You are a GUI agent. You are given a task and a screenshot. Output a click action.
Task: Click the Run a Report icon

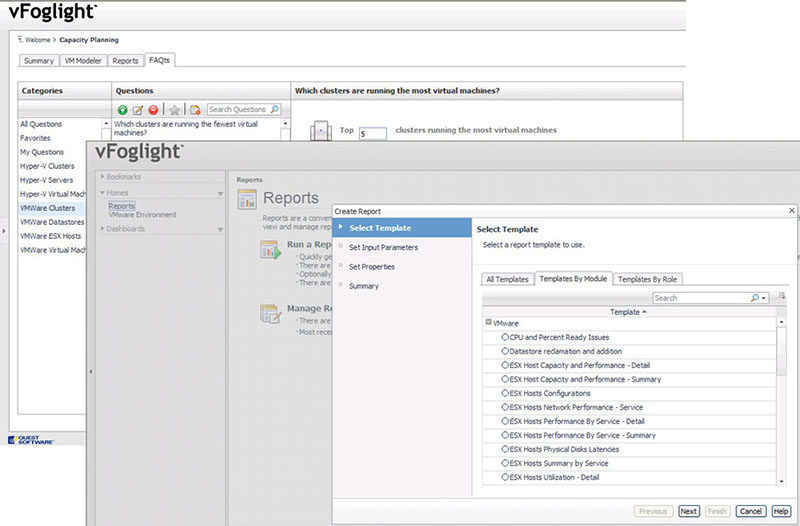[x=270, y=250]
